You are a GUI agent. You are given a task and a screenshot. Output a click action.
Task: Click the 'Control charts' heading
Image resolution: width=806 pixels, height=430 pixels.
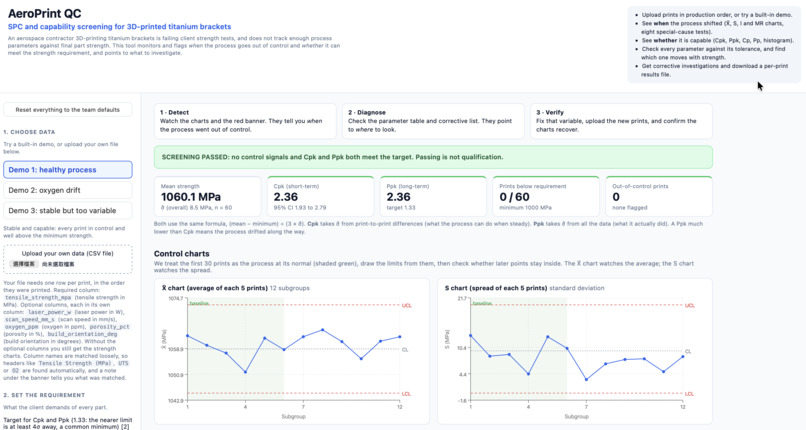pos(181,254)
